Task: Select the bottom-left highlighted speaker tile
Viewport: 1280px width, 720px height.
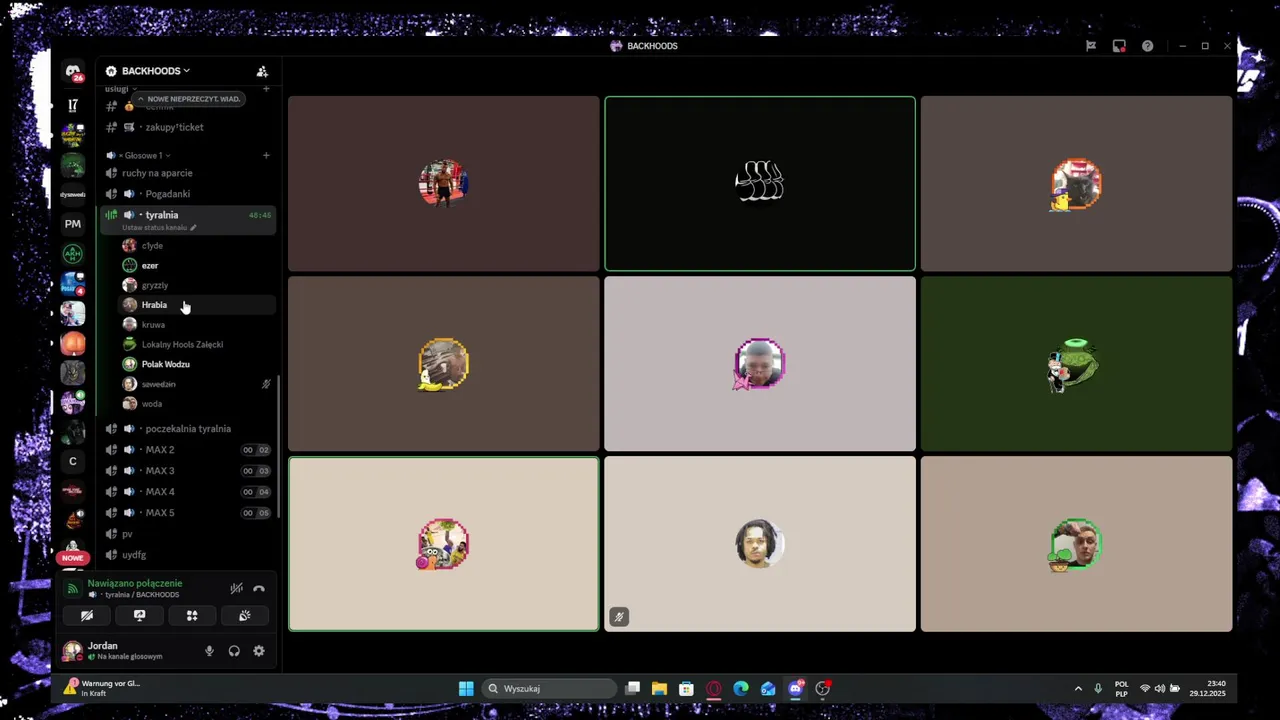Action: click(x=444, y=544)
